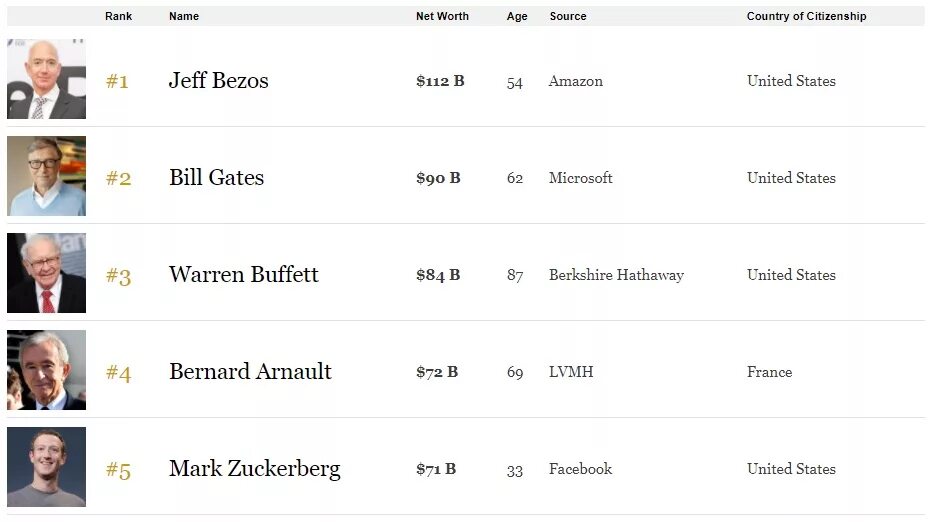Screen dimensions: 930x522
Task: Click the Berkshire Hathaway source text
Action: click(616, 275)
